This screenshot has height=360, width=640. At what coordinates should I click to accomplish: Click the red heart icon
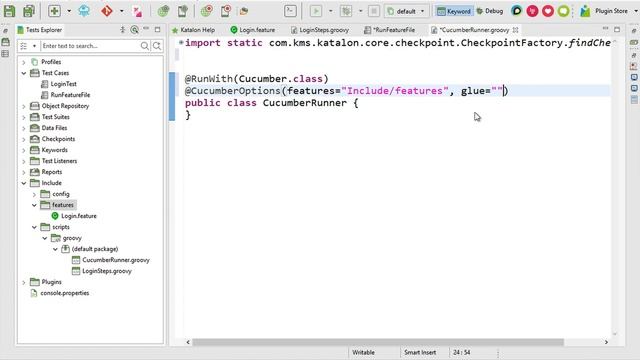[548, 11]
